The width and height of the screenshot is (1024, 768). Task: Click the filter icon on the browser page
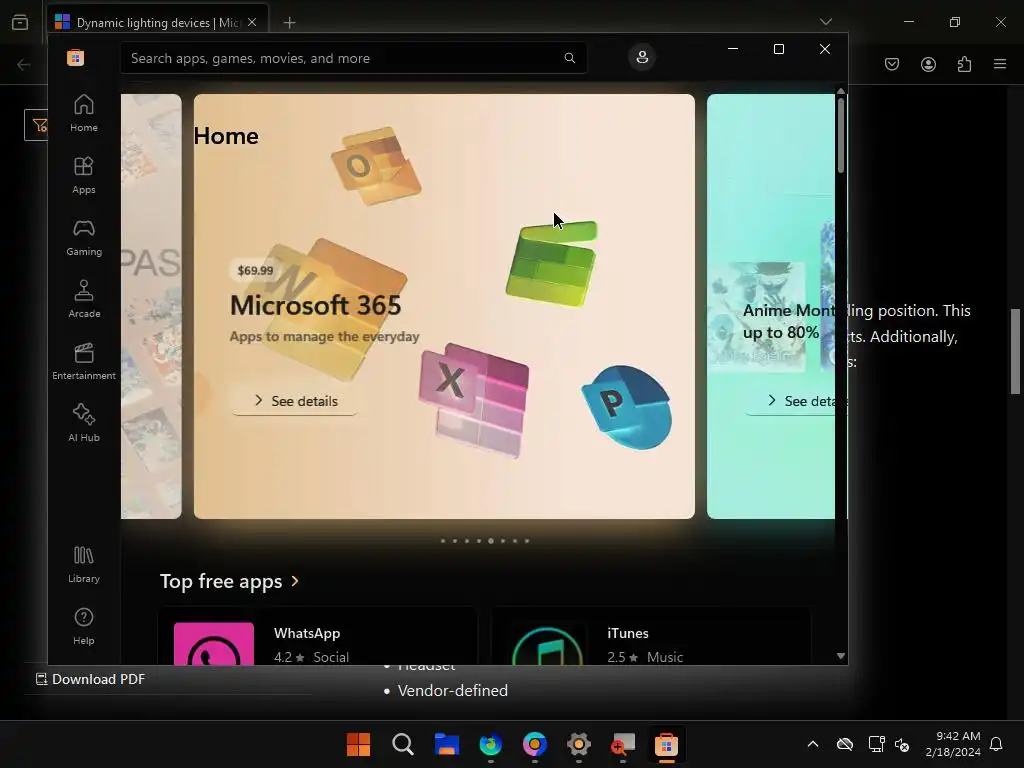click(x=38, y=125)
